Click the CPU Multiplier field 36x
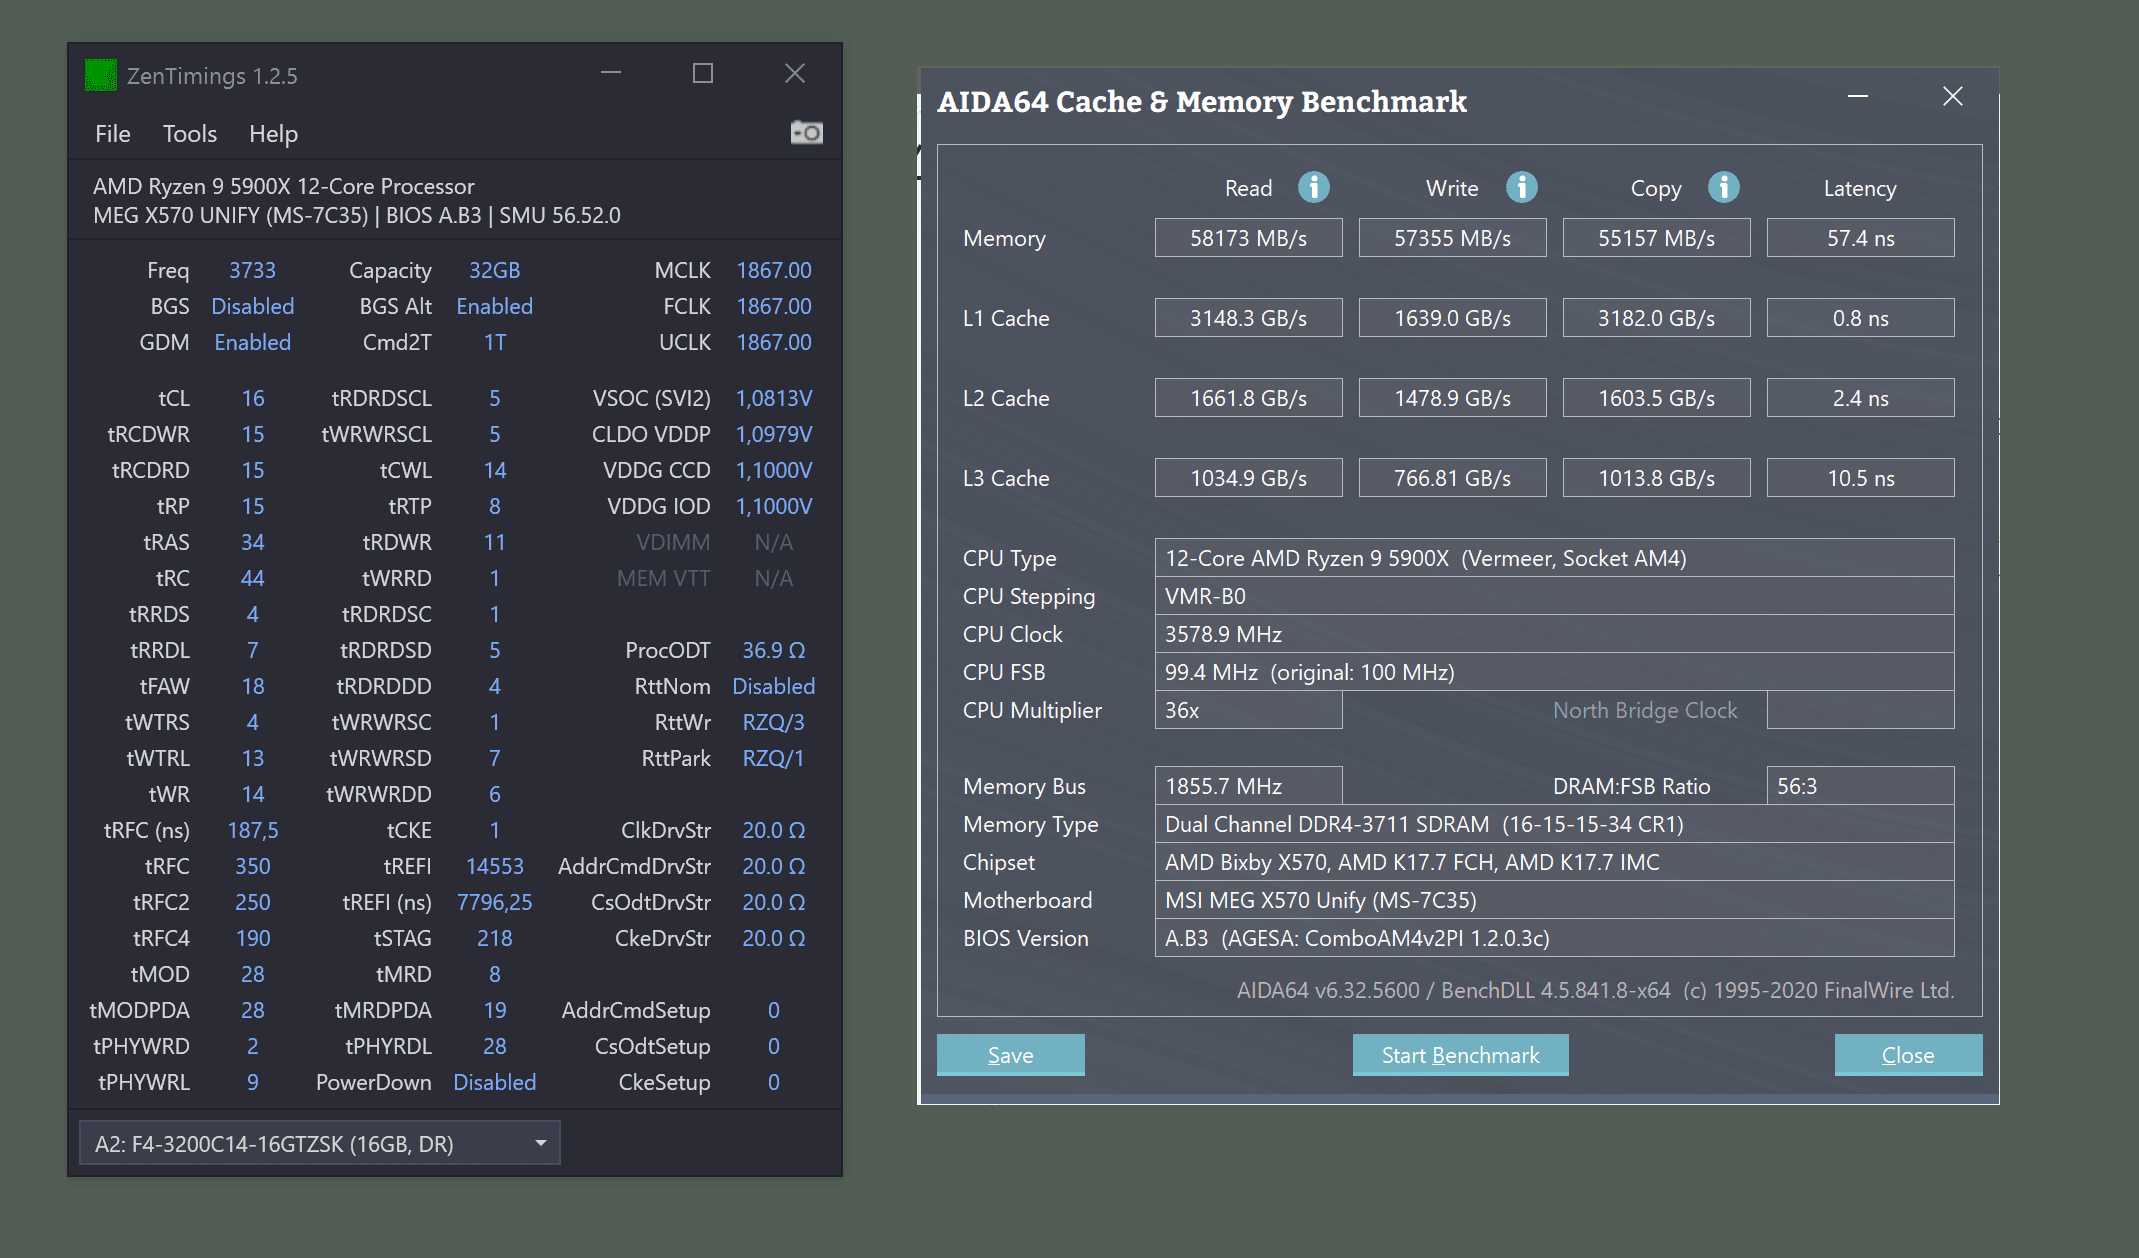The image size is (2139, 1258). (1248, 710)
